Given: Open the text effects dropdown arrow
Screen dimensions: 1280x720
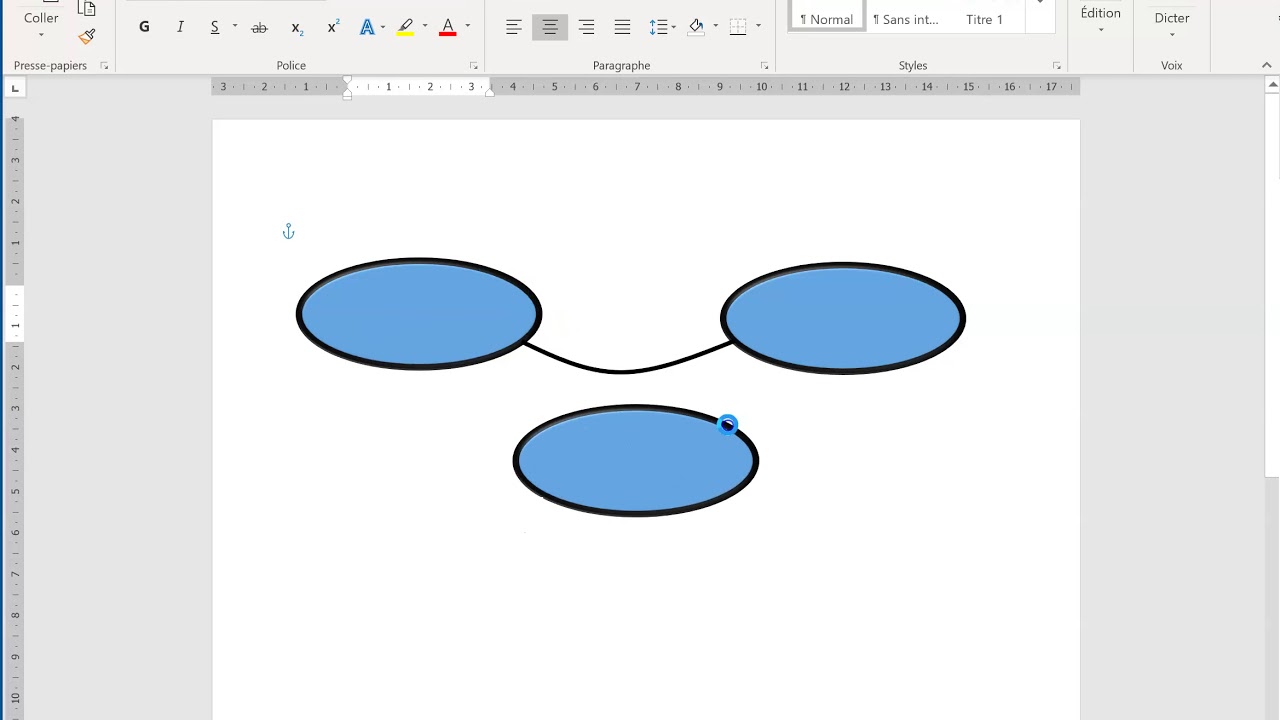Looking at the screenshot, I should pyautogui.click(x=383, y=27).
